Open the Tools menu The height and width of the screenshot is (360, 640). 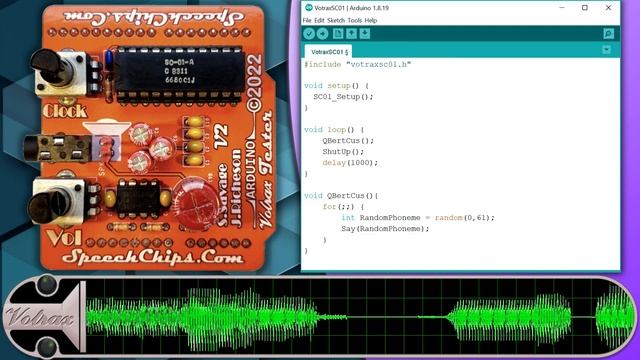coord(355,20)
